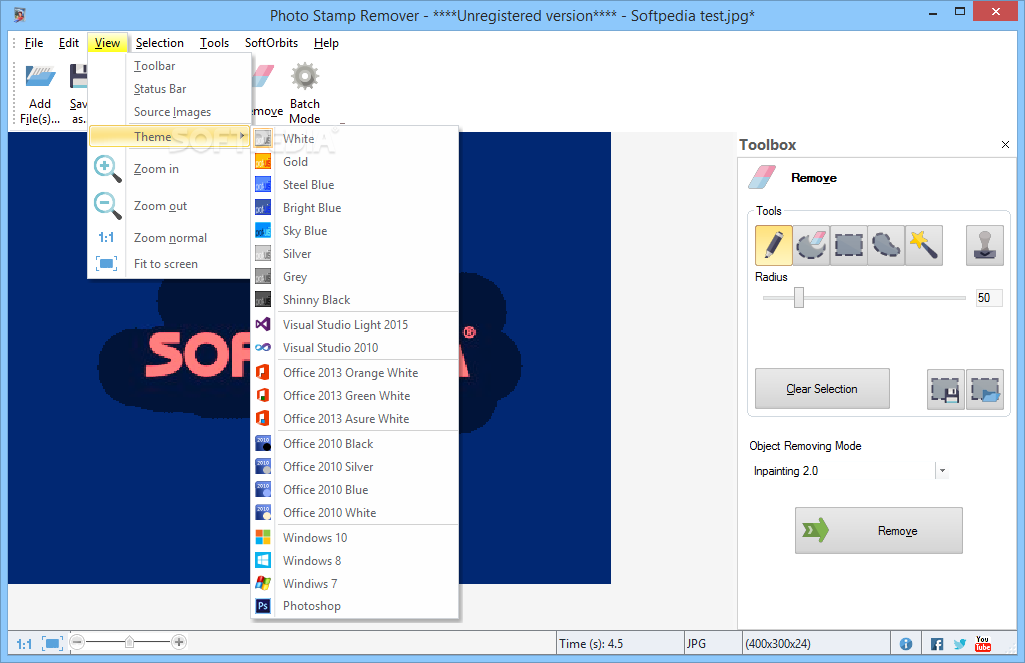Click the Windows 10 logo icon
This screenshot has height=663, width=1025.
coord(263,537)
